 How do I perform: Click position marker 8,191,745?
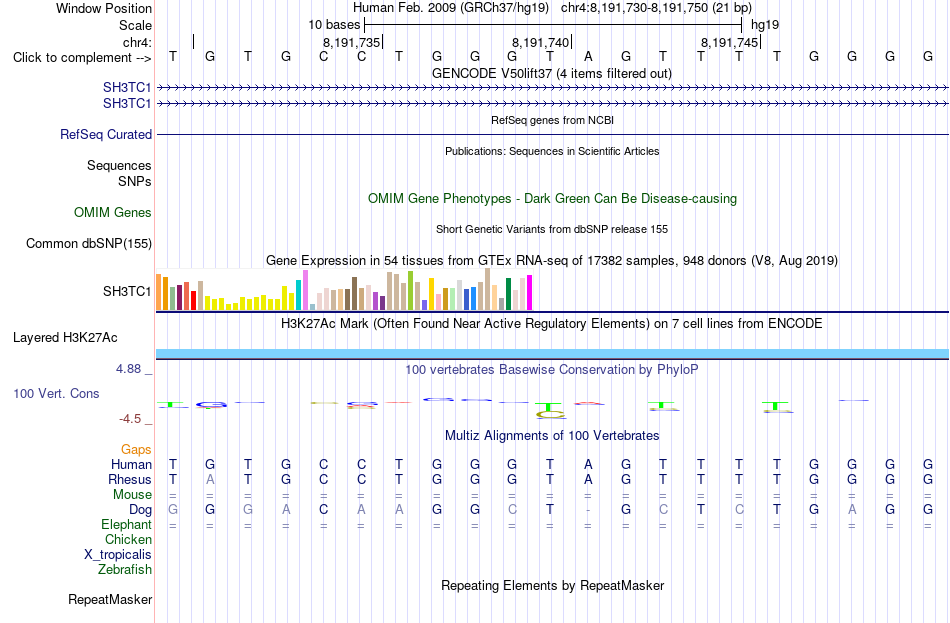click(729, 42)
